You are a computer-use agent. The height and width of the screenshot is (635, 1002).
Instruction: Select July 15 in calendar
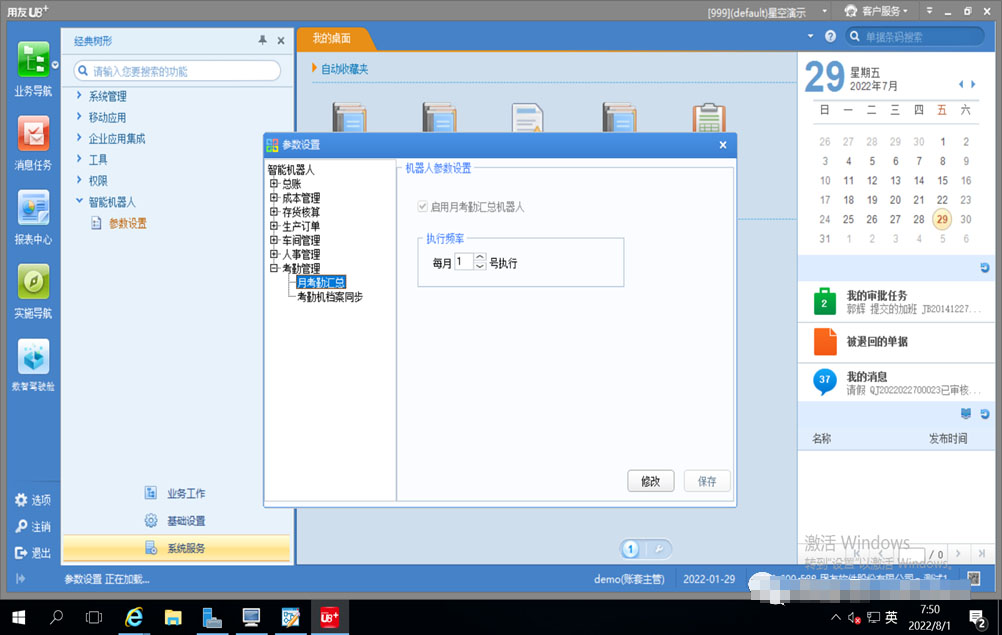tap(942, 181)
